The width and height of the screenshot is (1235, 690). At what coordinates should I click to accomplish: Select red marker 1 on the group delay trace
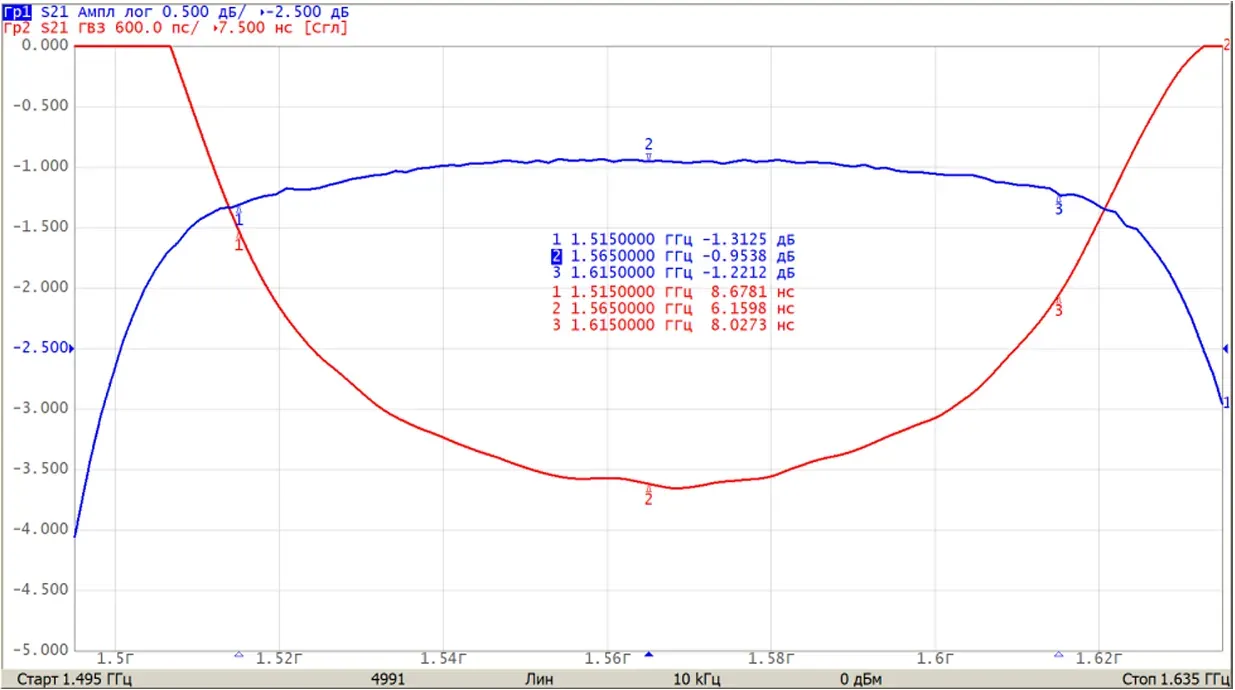238,241
